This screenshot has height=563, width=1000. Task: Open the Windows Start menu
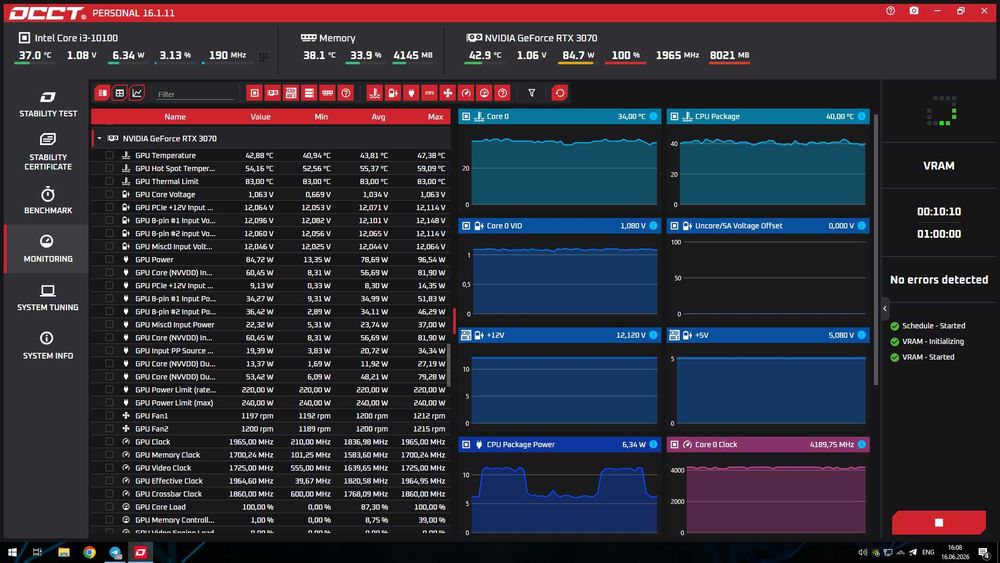11,552
